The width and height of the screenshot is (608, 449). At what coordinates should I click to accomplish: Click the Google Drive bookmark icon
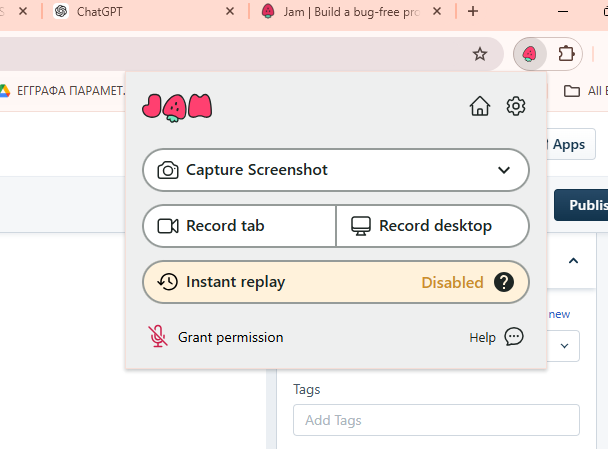(x=4, y=91)
